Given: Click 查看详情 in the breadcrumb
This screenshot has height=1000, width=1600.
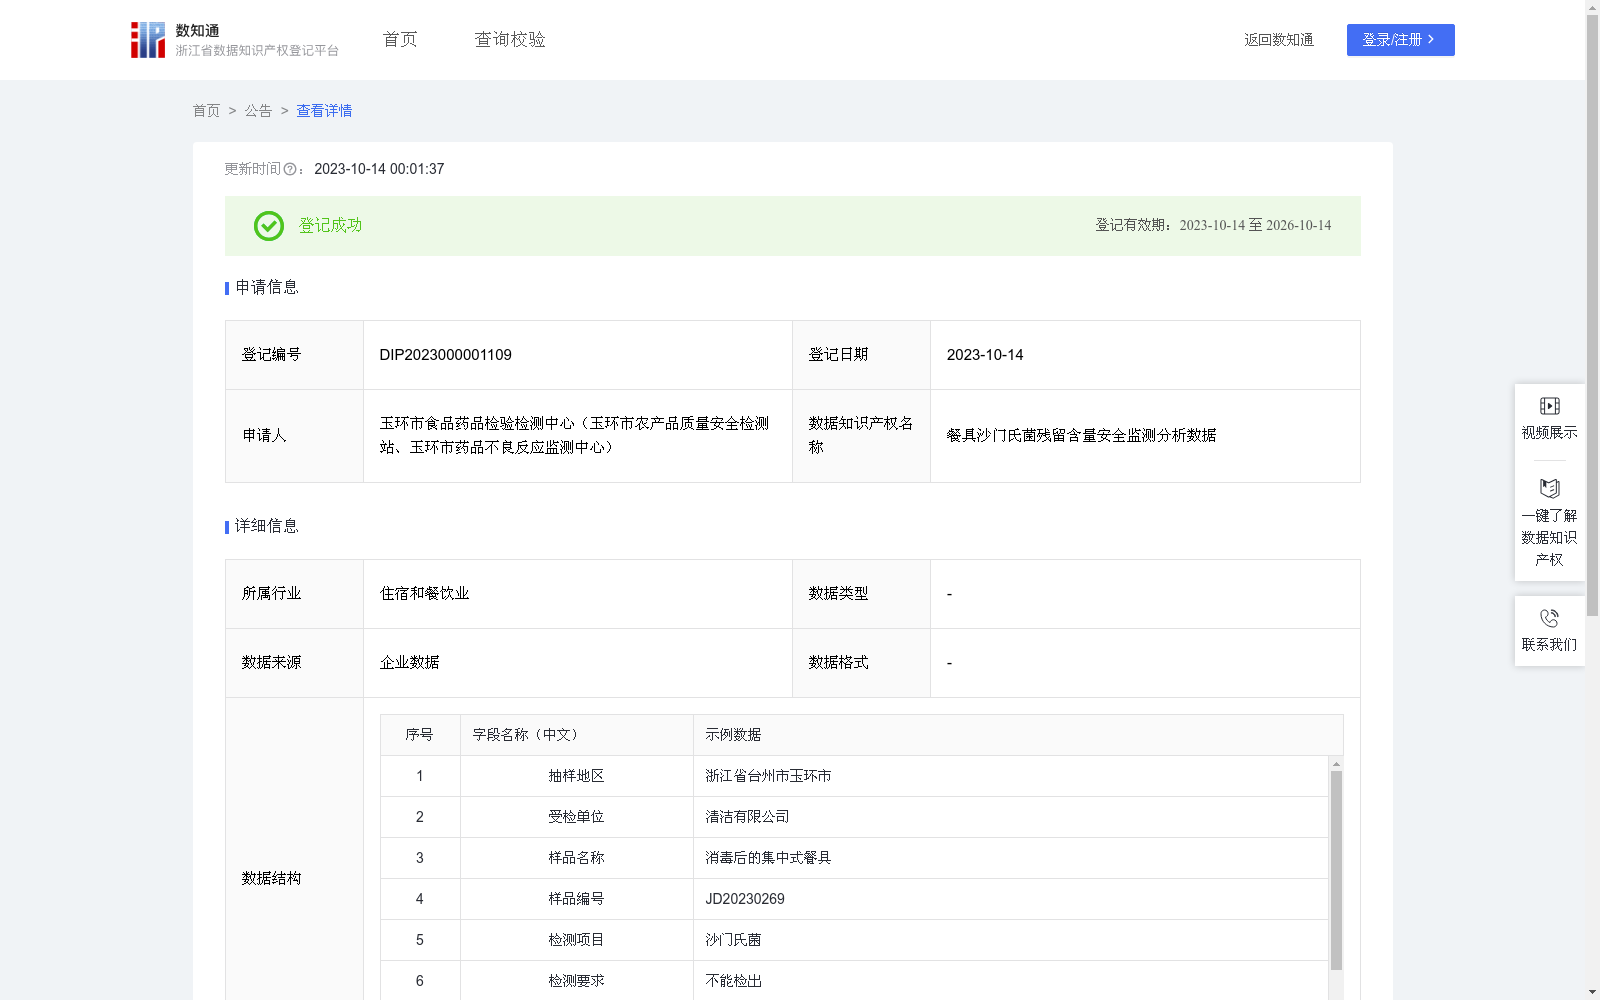Looking at the screenshot, I should tap(325, 111).
